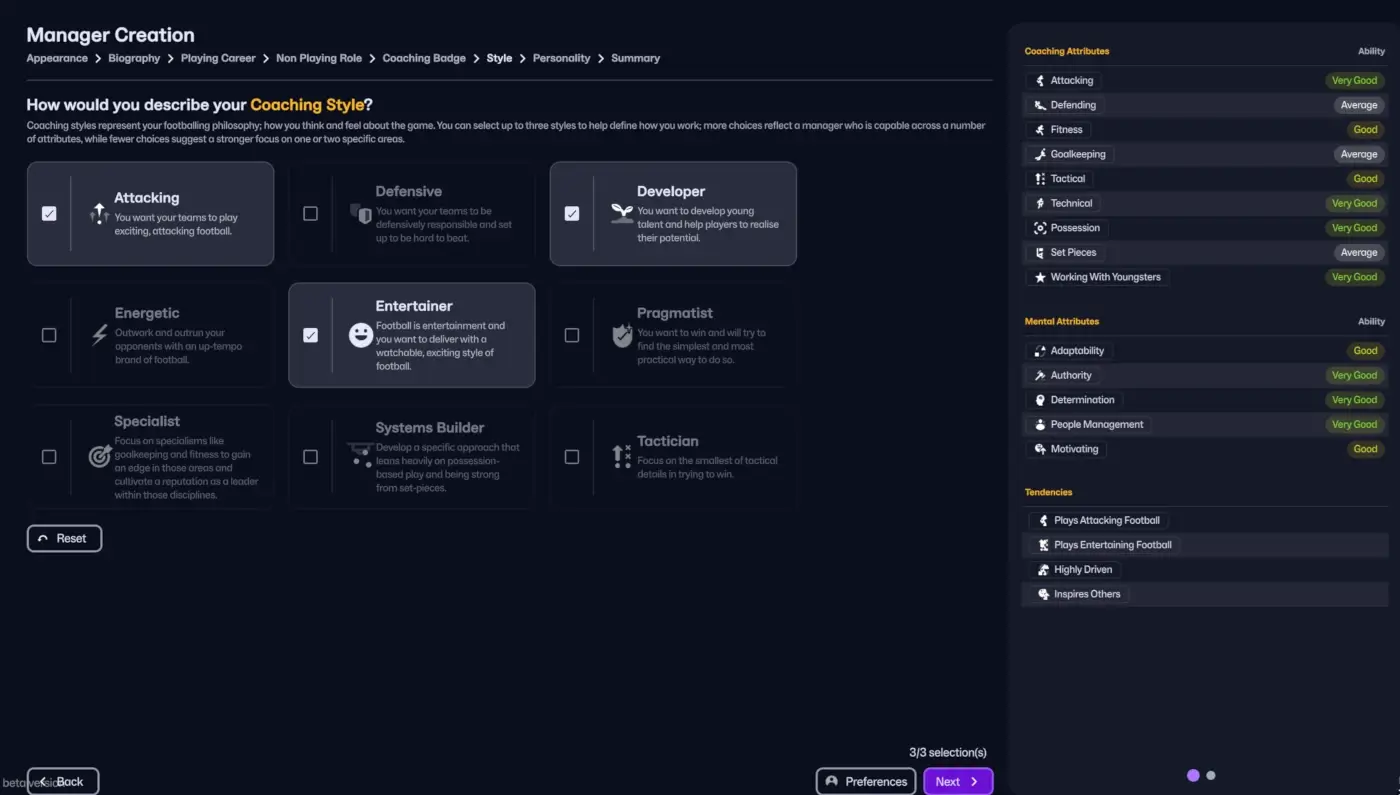Click the Adaptability attribute icon
1400x795 pixels.
tap(1040, 351)
